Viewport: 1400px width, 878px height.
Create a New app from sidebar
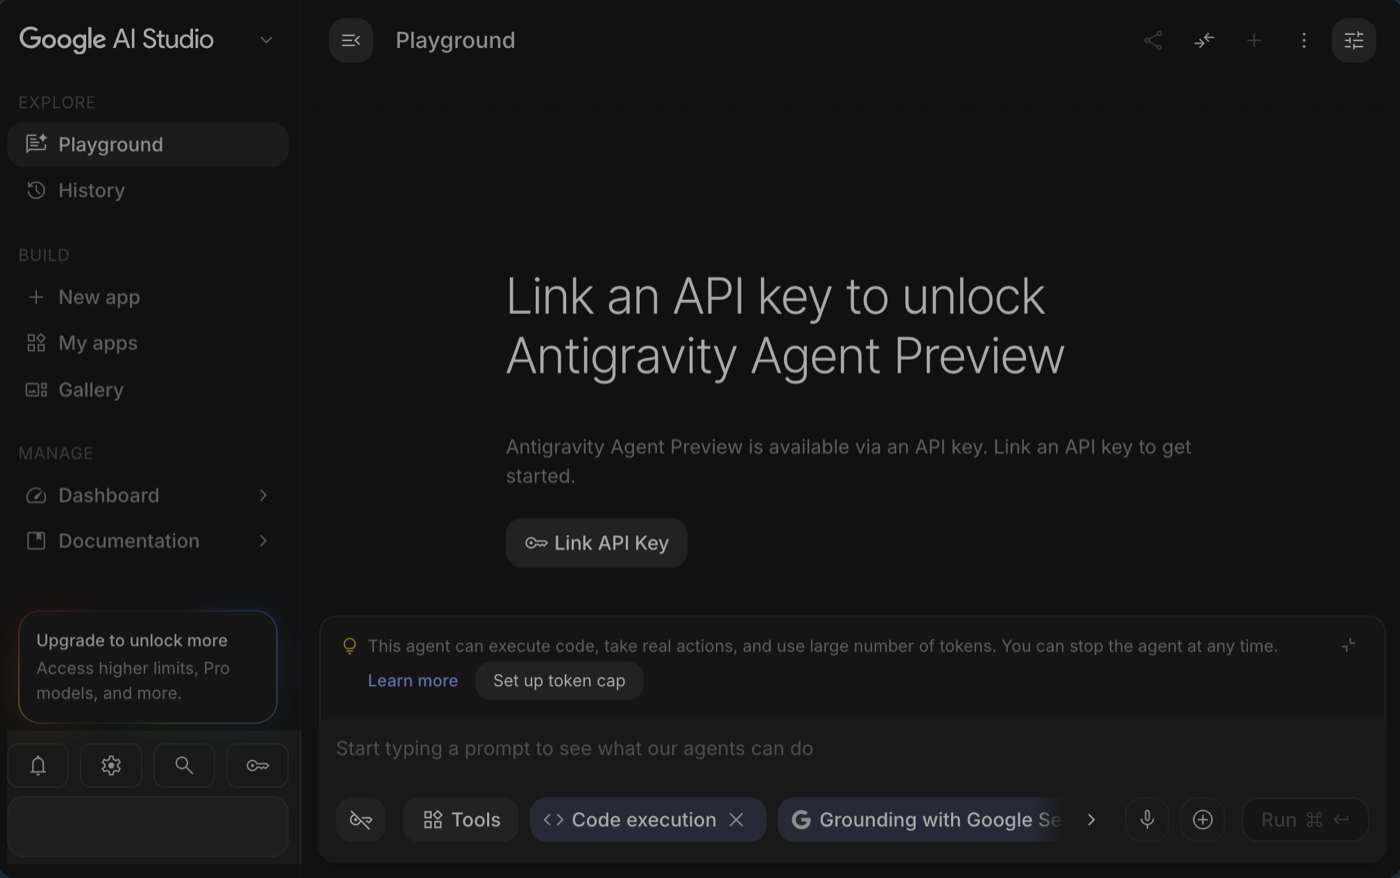point(148,297)
